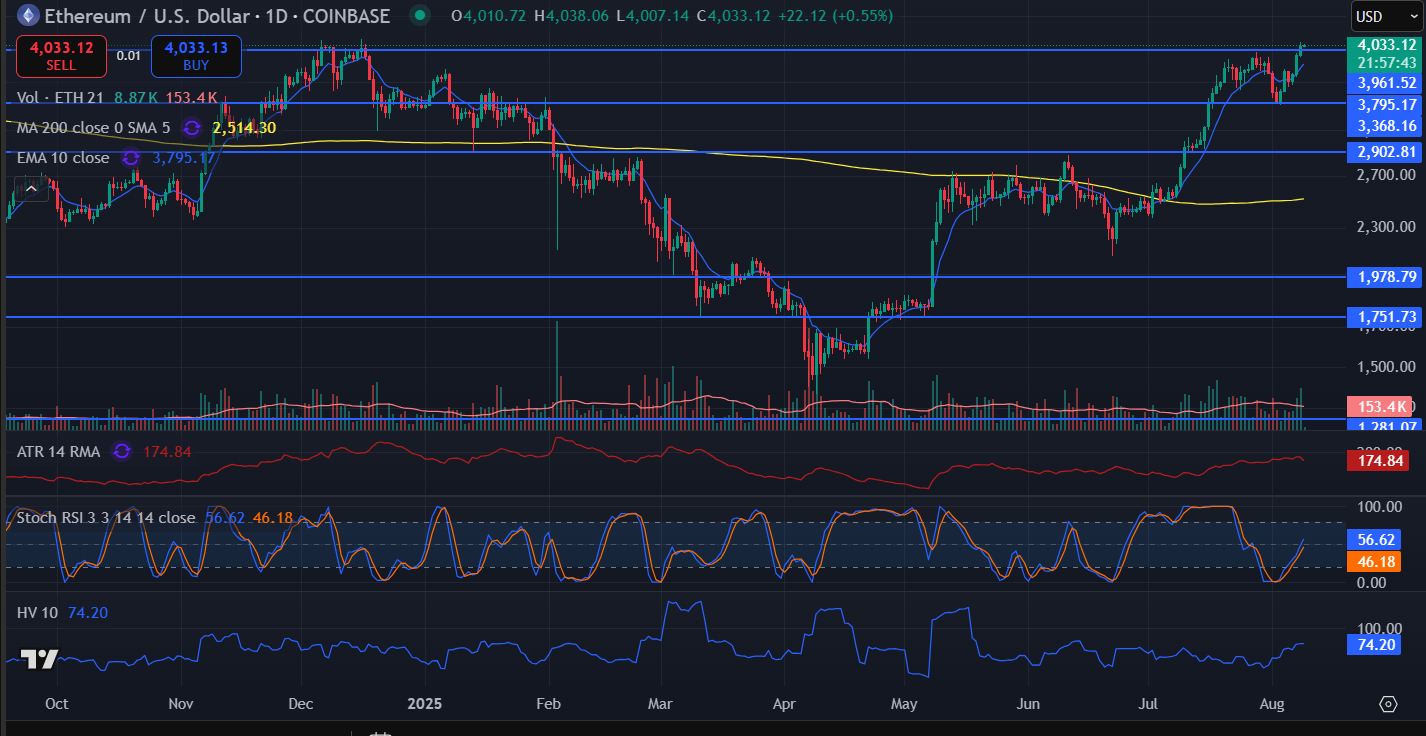Click the blue 56.62 Stoch RSI axis label
The image size is (1426, 736).
click(x=1375, y=539)
